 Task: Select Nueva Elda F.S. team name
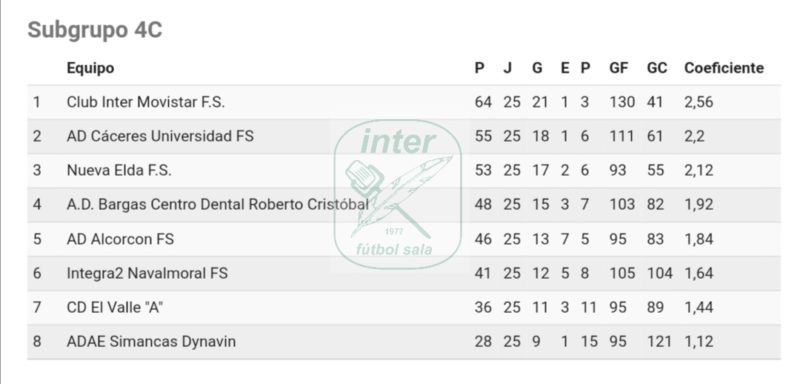(119, 170)
